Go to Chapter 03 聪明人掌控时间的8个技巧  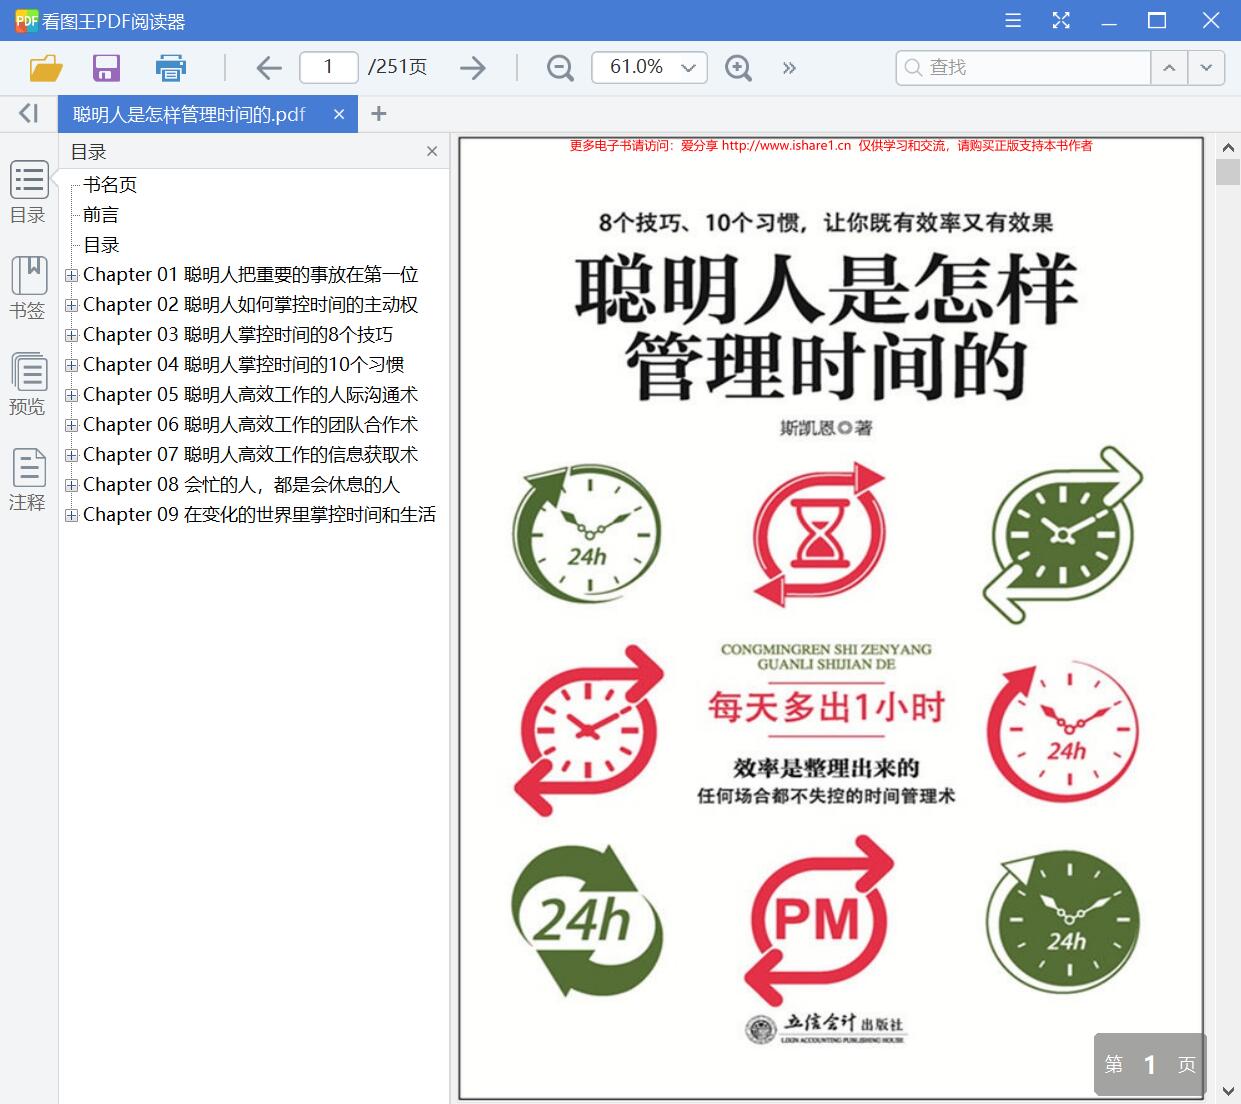pos(238,335)
